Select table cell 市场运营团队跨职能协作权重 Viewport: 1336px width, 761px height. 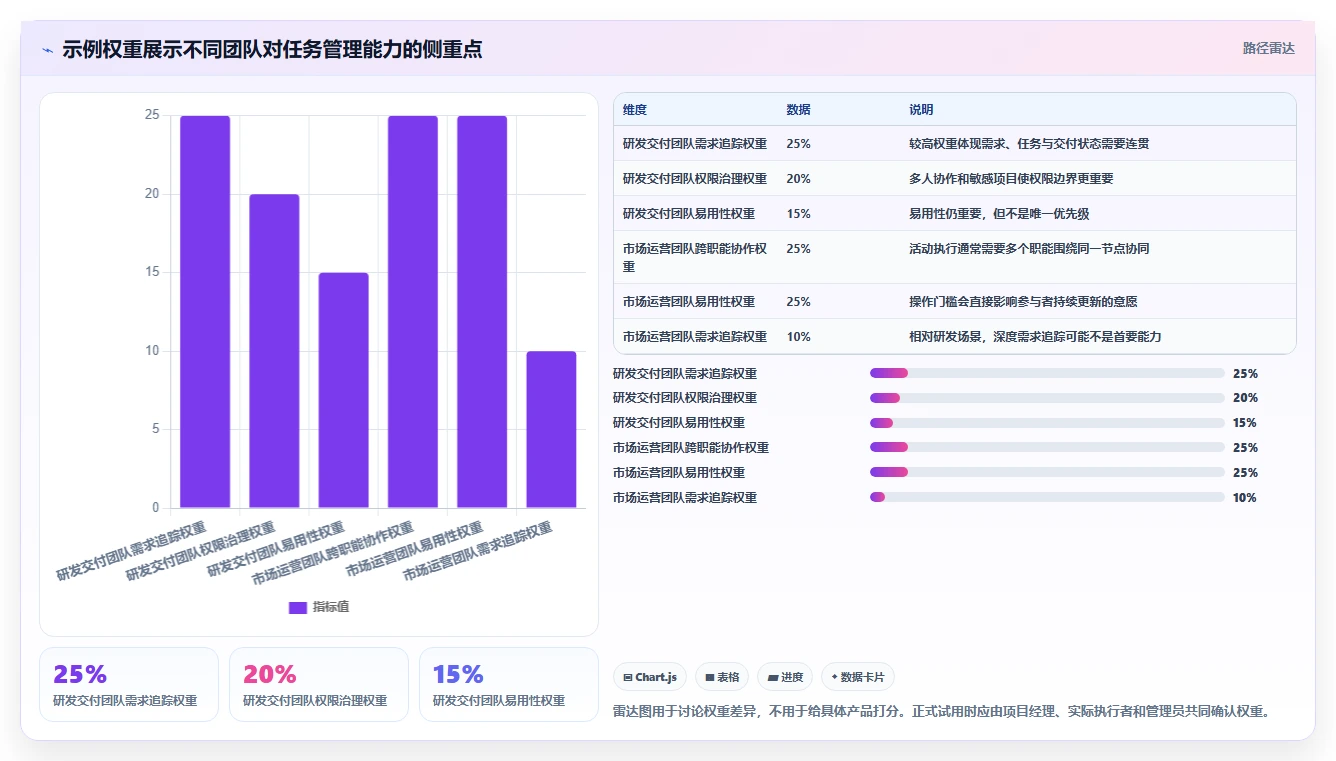[695, 258]
